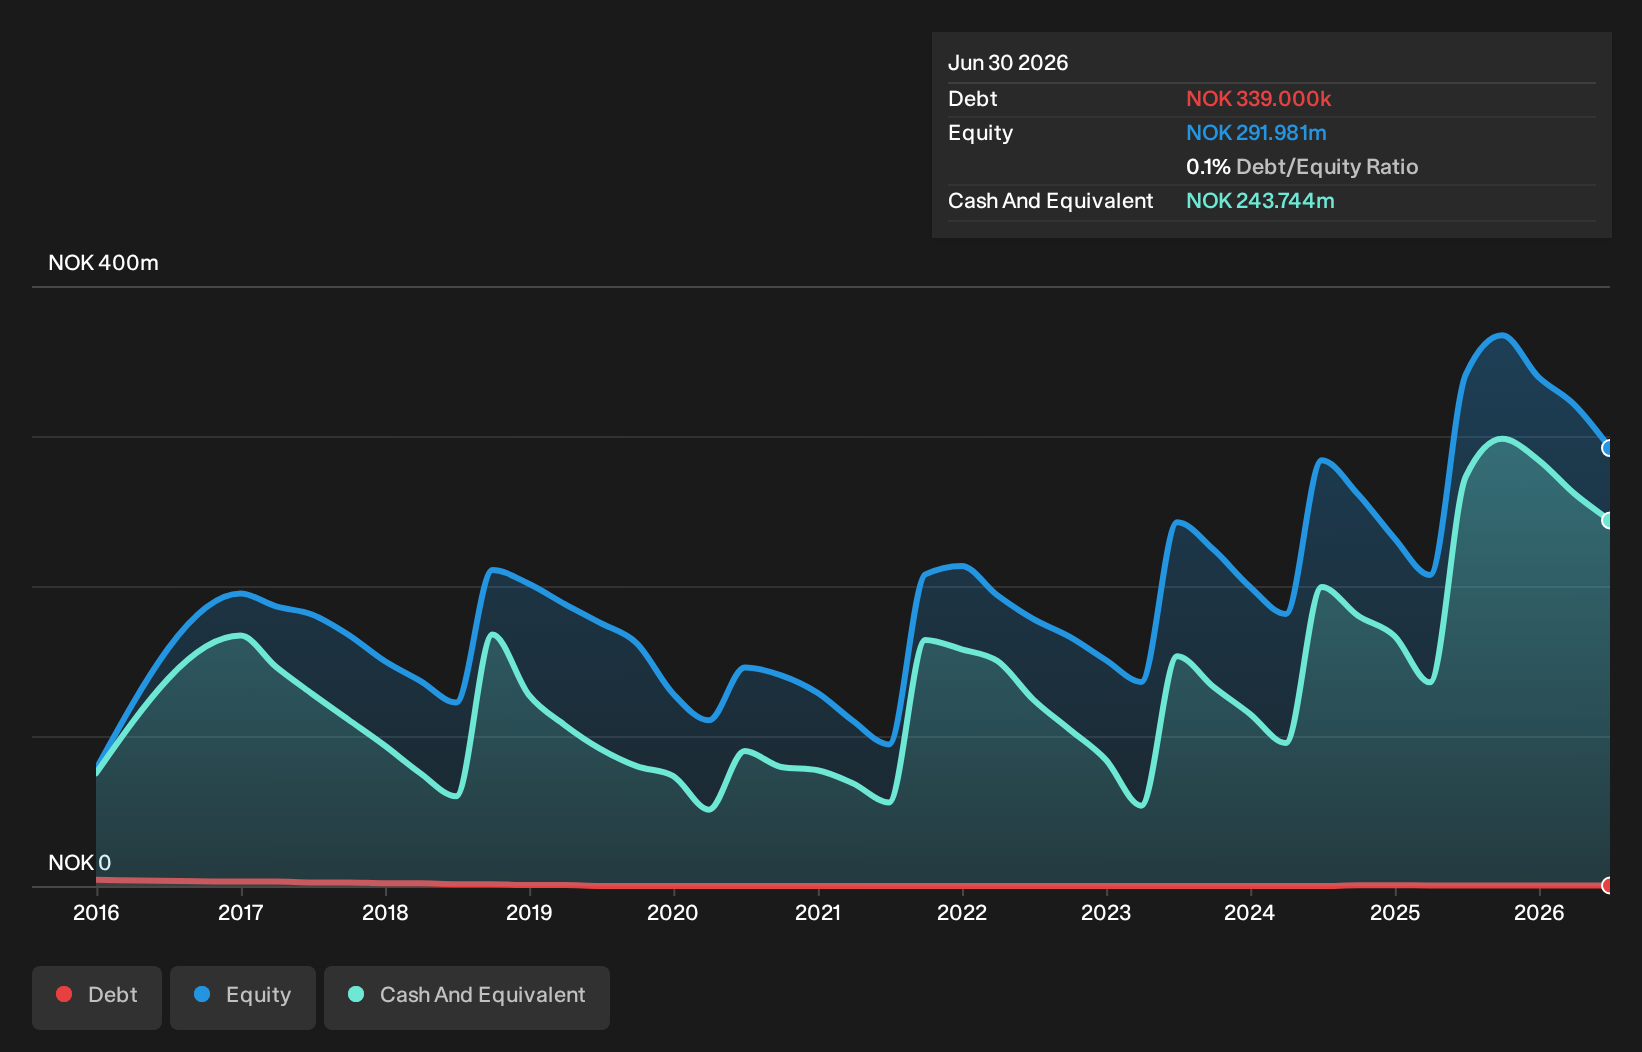
Task: Click the 2024 x-axis label
Action: 1250,912
